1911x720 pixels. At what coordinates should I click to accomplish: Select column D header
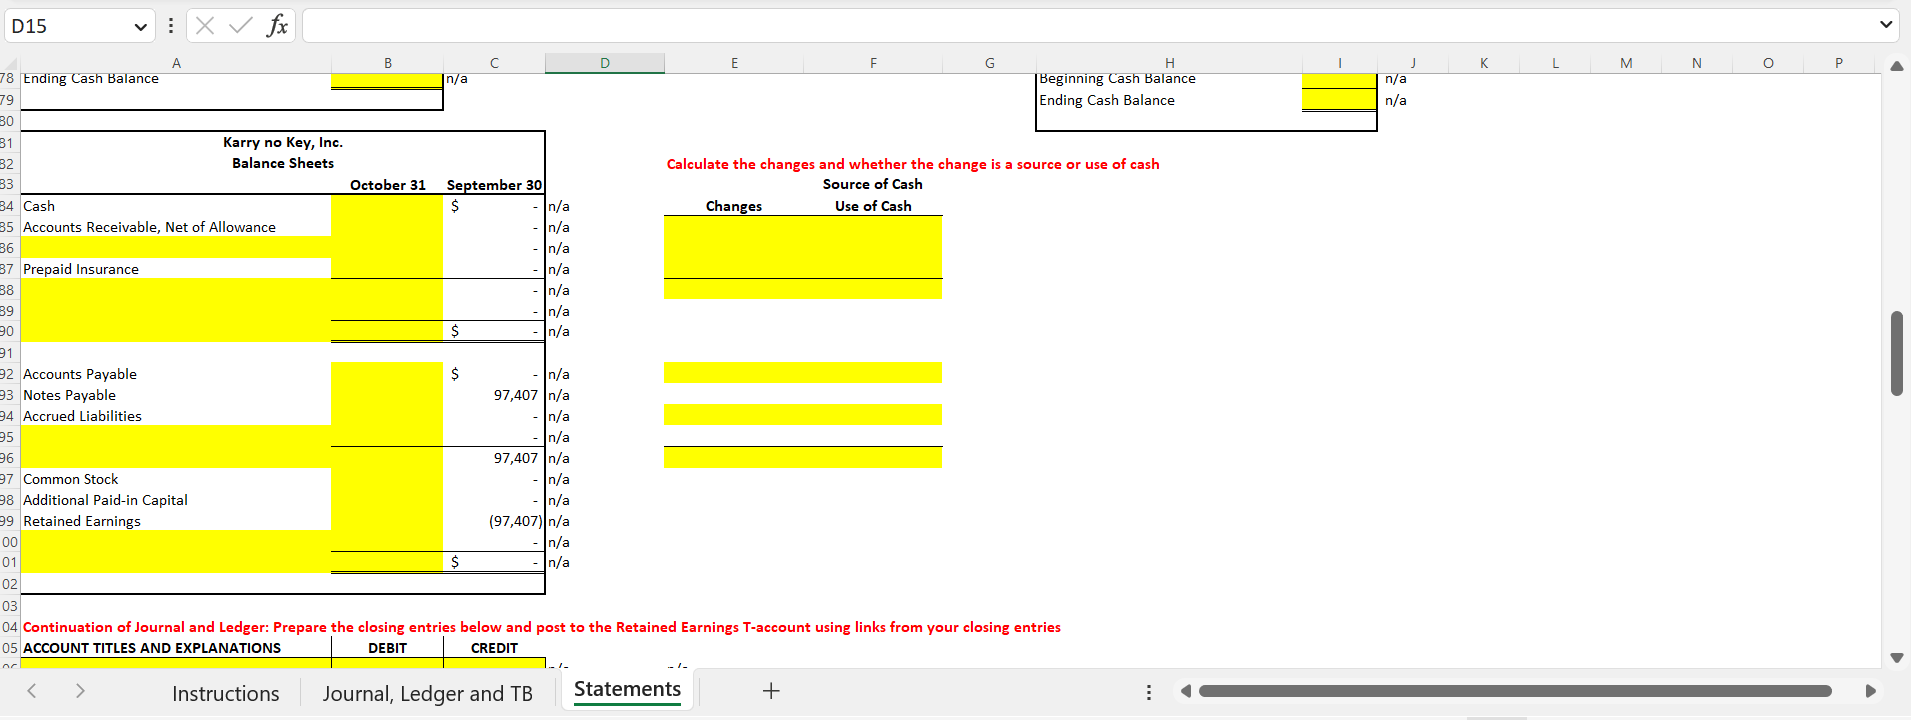click(x=605, y=63)
